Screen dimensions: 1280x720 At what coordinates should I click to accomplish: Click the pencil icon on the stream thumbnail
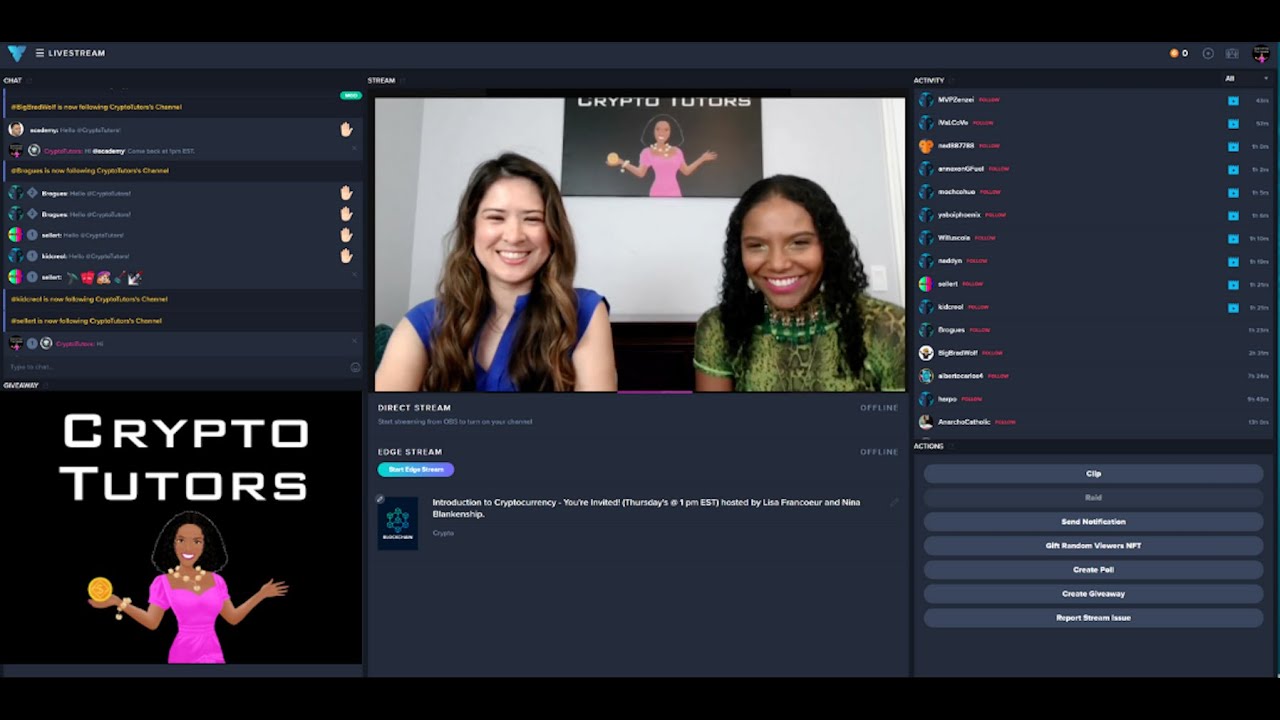tap(380, 499)
